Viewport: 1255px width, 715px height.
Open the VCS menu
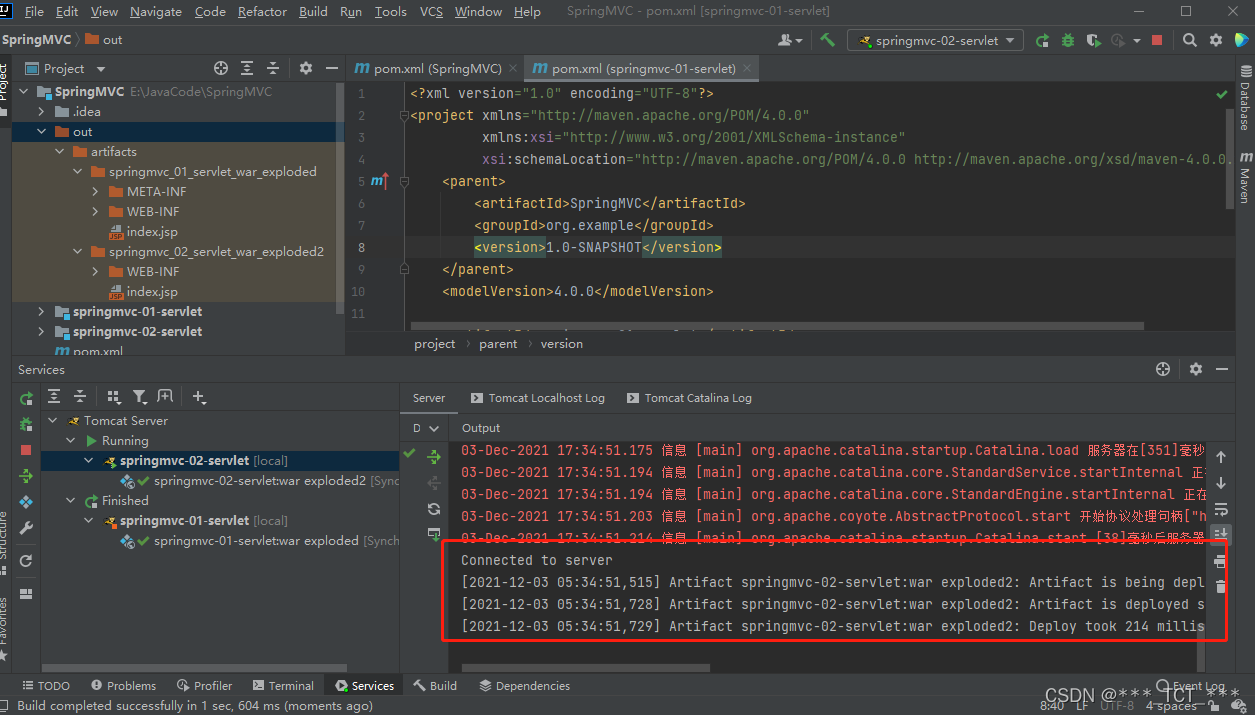pos(431,12)
